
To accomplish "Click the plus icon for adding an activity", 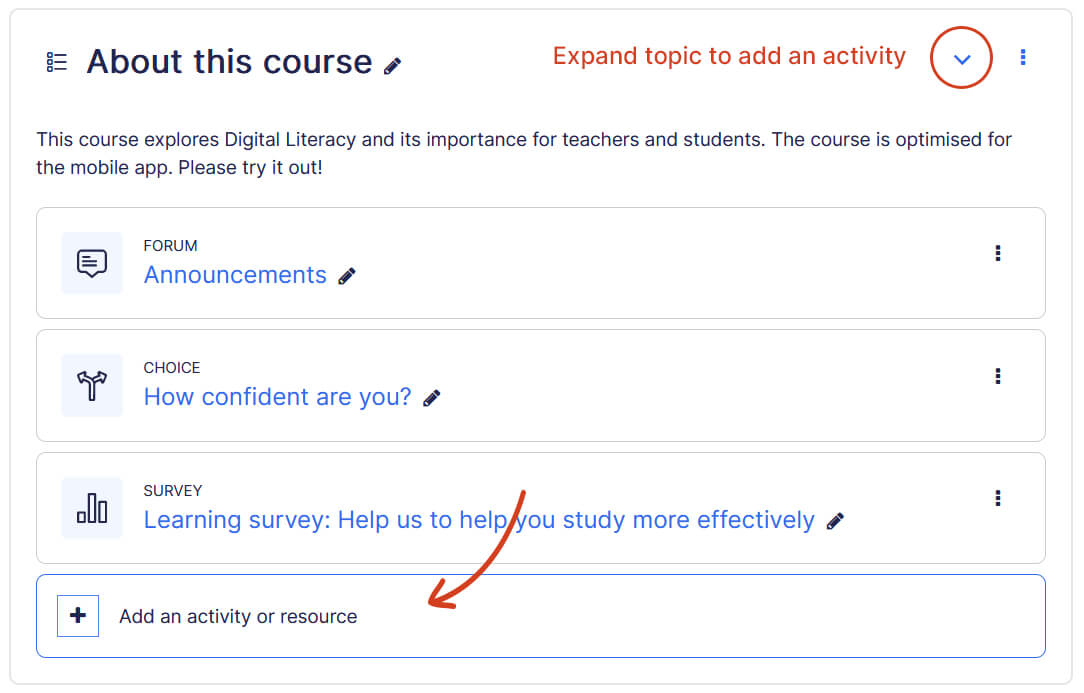I will point(78,615).
